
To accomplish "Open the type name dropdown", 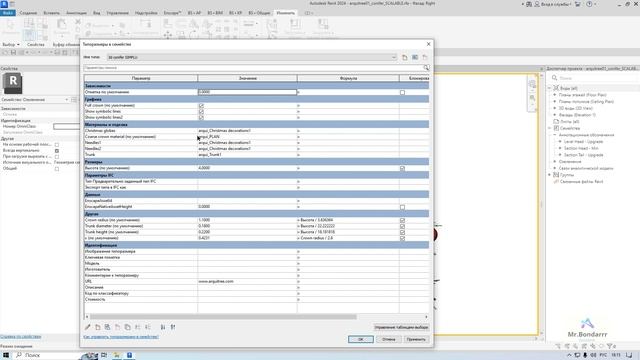I will coord(393,57).
